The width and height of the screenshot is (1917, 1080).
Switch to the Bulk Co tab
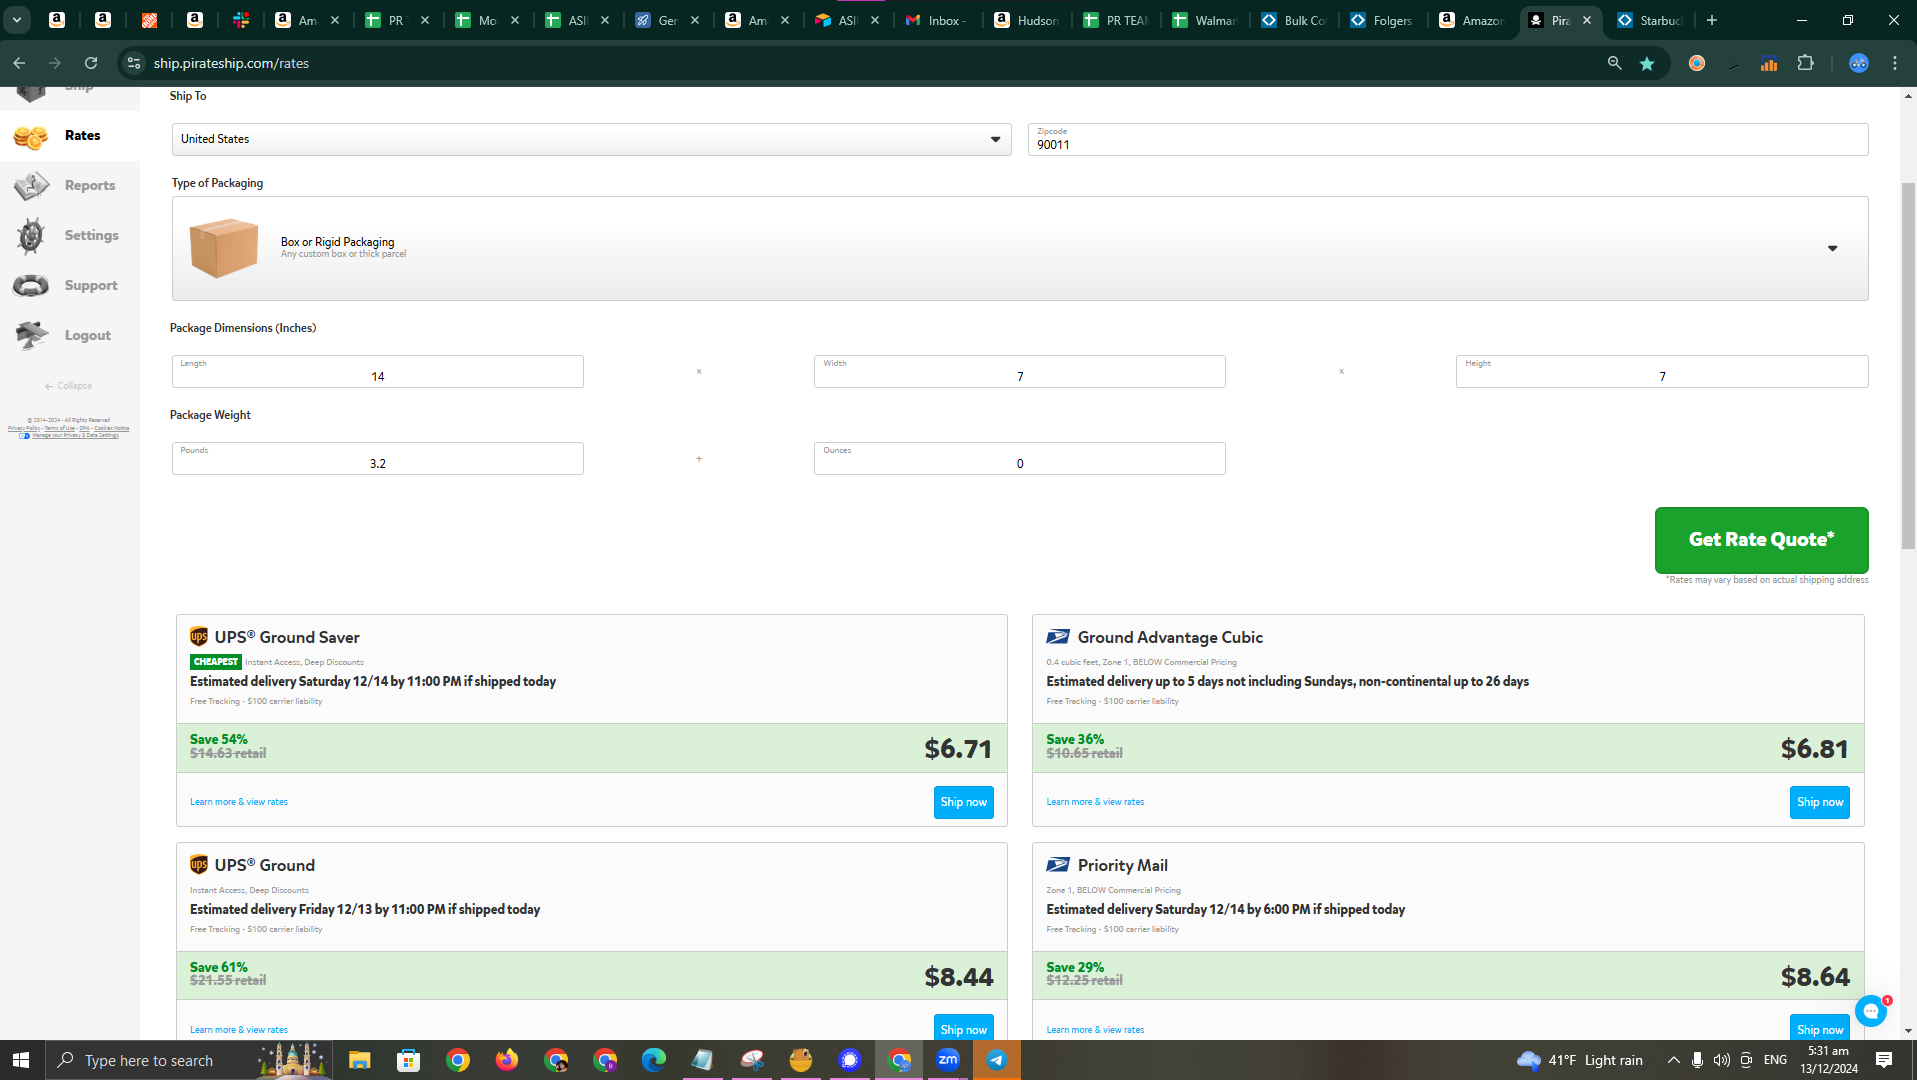tap(1295, 20)
